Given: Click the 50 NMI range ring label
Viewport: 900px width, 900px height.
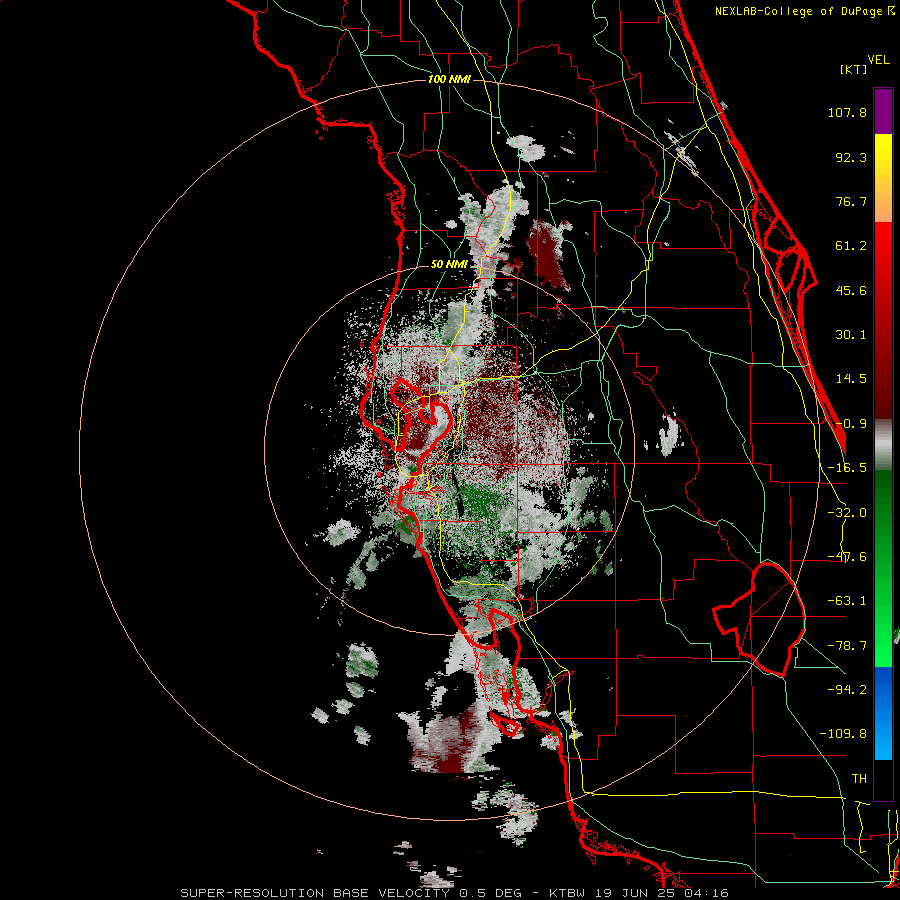Looking at the screenshot, I should point(449,265).
